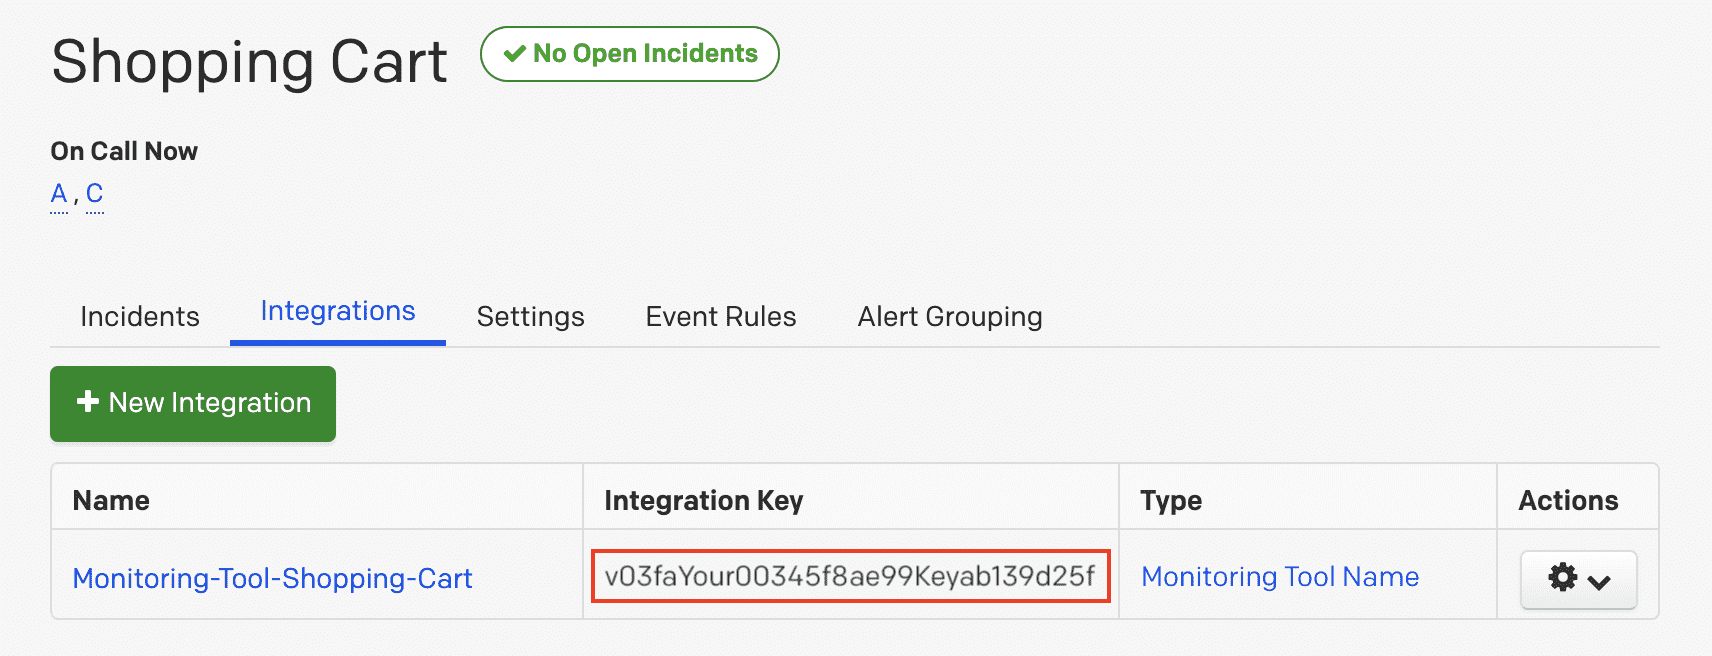Click the Name column header

[x=110, y=499]
